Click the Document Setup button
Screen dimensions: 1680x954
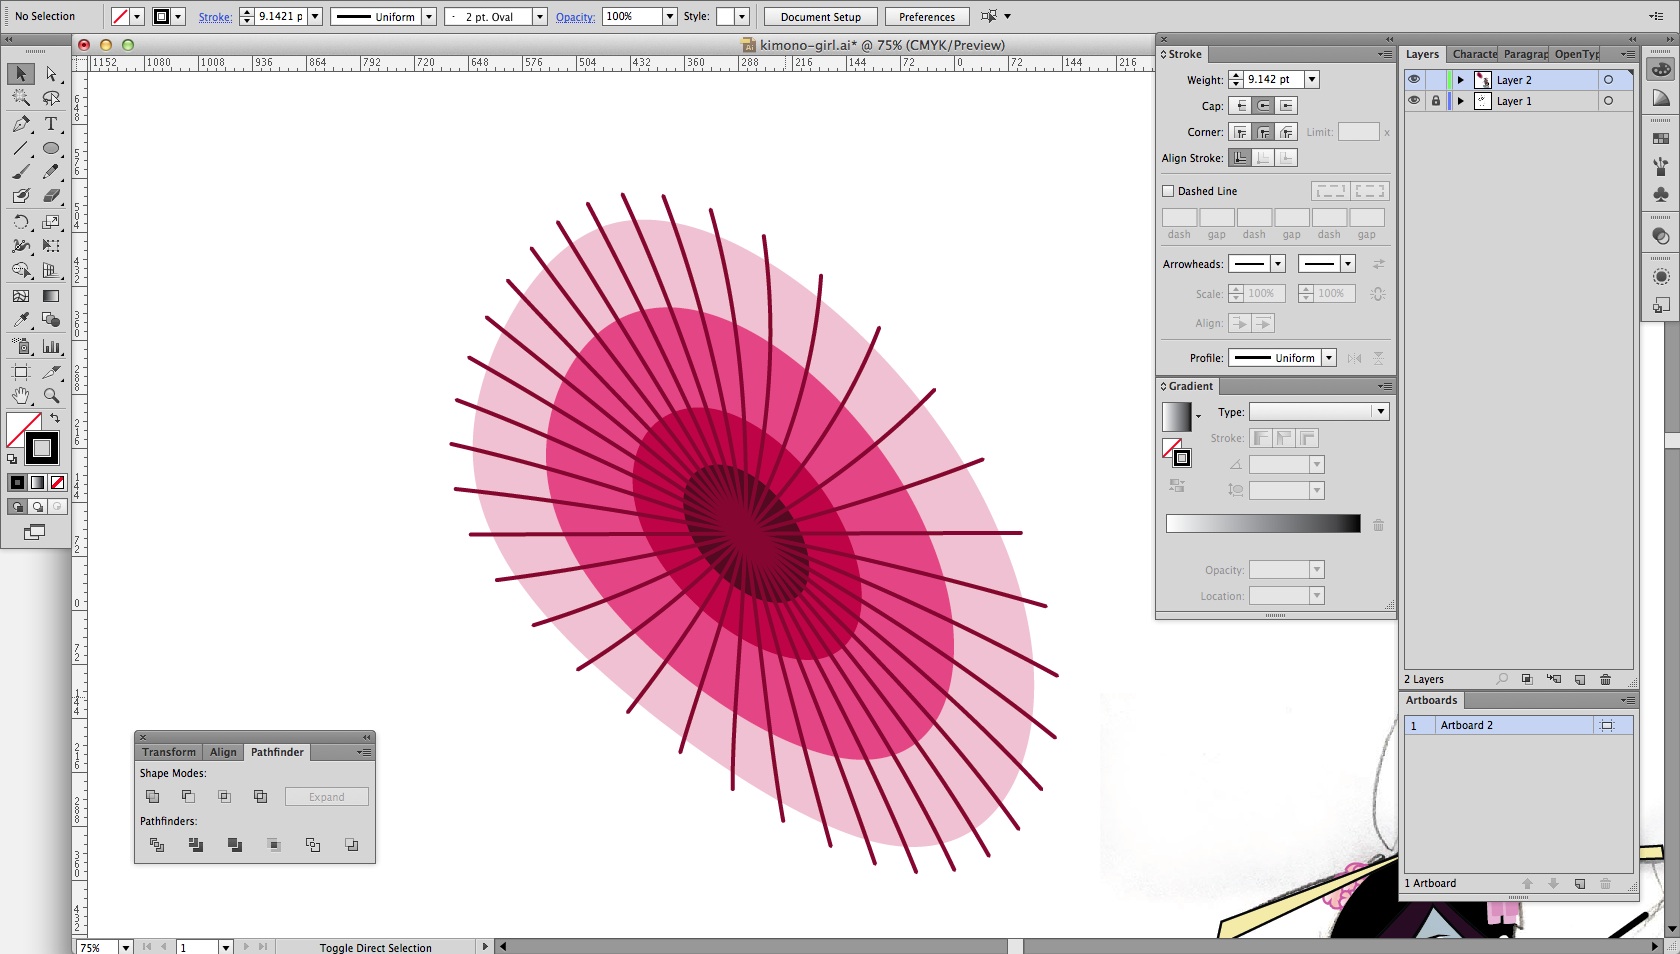click(820, 17)
